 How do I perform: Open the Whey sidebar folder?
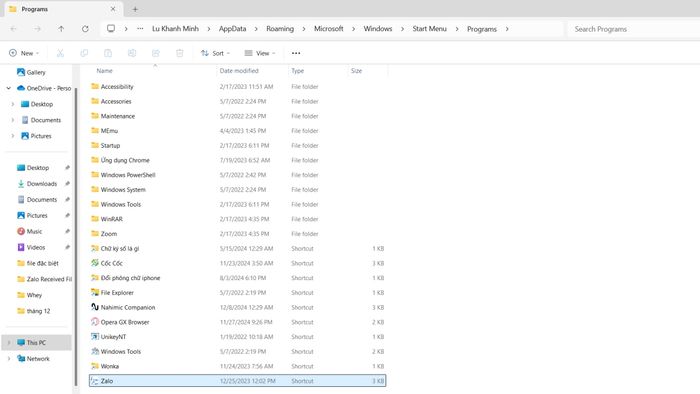(x=29, y=295)
